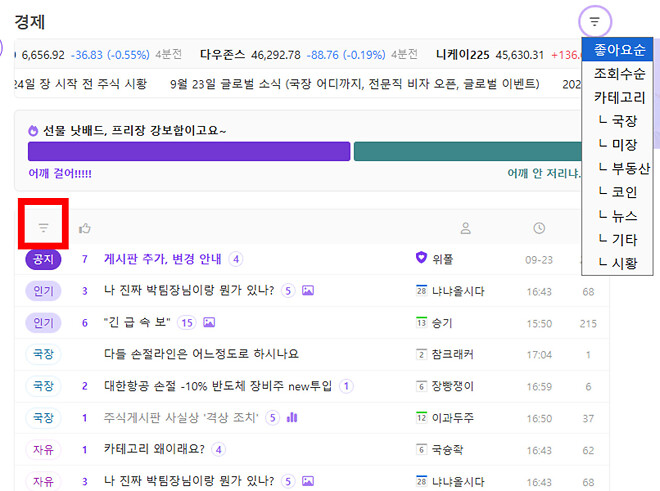Viewport: 660px width, 491px height.
Task: Filter by 코인 category
Action: click(x=617, y=192)
